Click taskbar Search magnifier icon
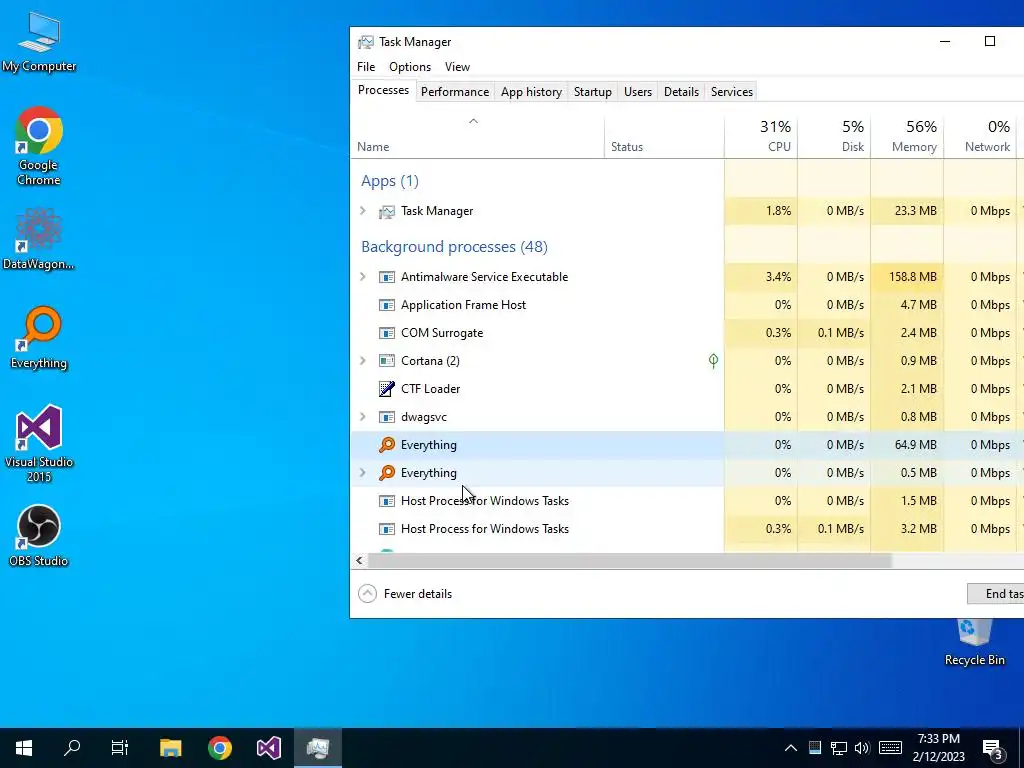1024x768 pixels. click(72, 748)
